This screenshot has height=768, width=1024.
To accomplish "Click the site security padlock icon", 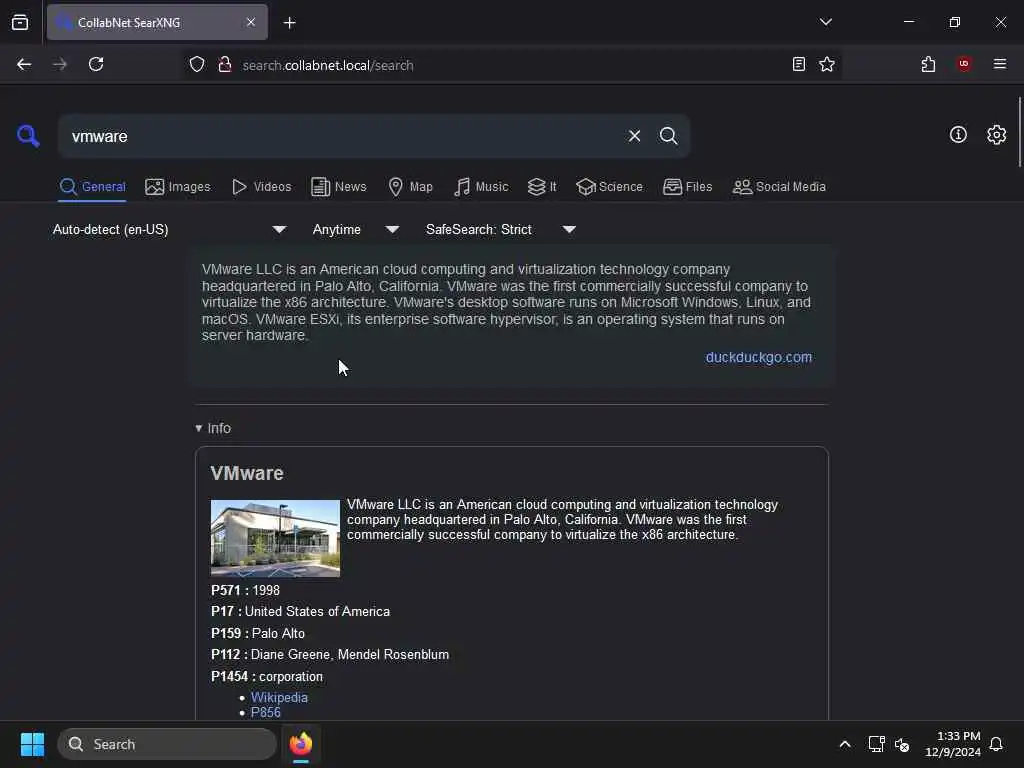I will [x=225, y=65].
